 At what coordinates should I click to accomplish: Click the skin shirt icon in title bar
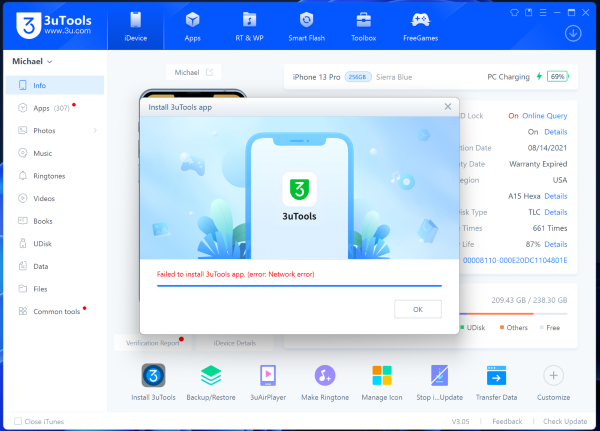pyautogui.click(x=514, y=13)
